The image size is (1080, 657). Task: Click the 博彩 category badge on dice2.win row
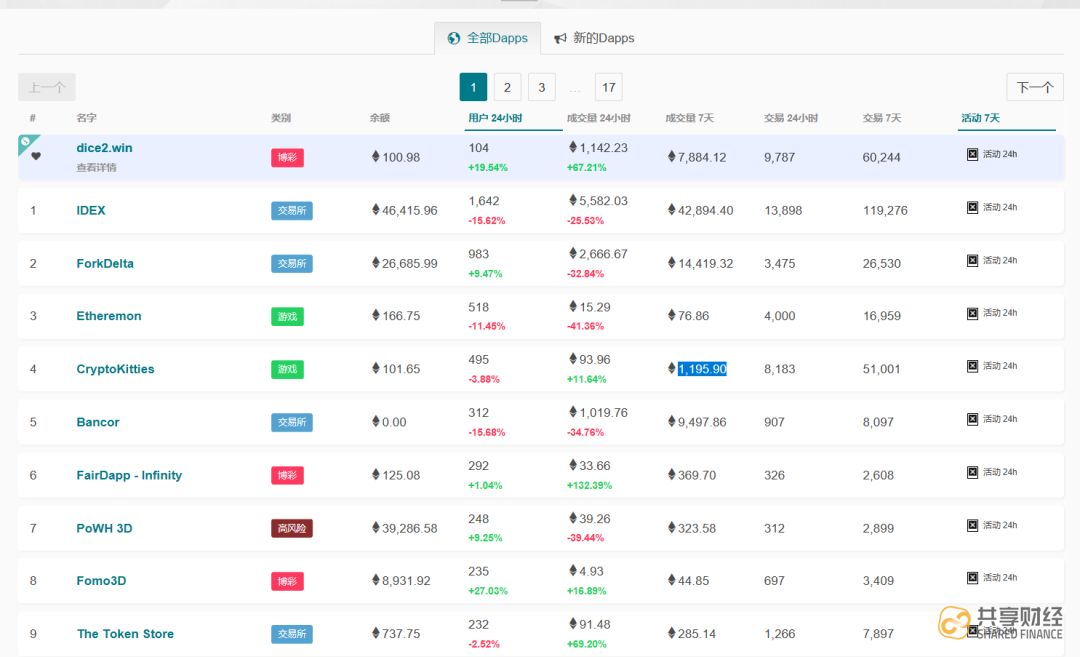pyautogui.click(x=287, y=158)
